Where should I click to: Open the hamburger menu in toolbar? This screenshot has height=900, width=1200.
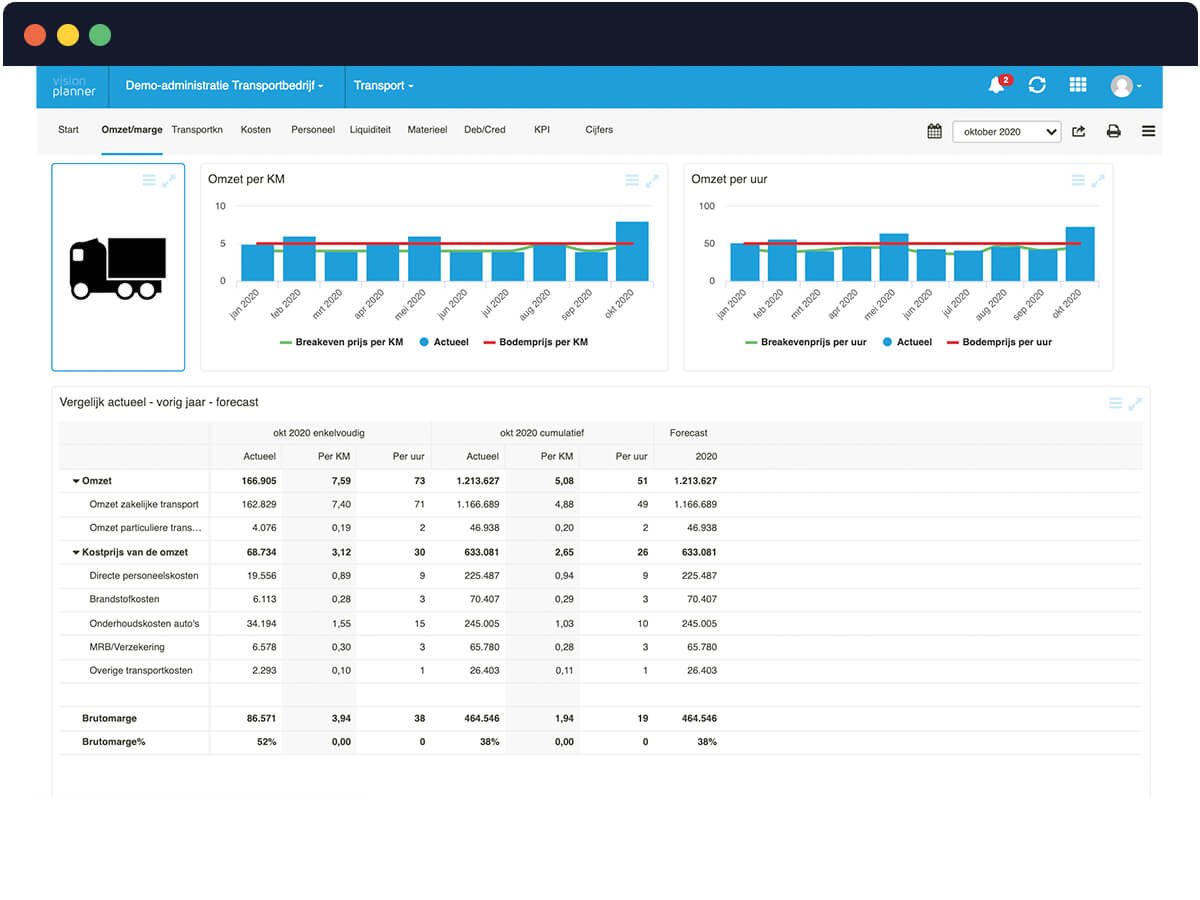(1148, 131)
